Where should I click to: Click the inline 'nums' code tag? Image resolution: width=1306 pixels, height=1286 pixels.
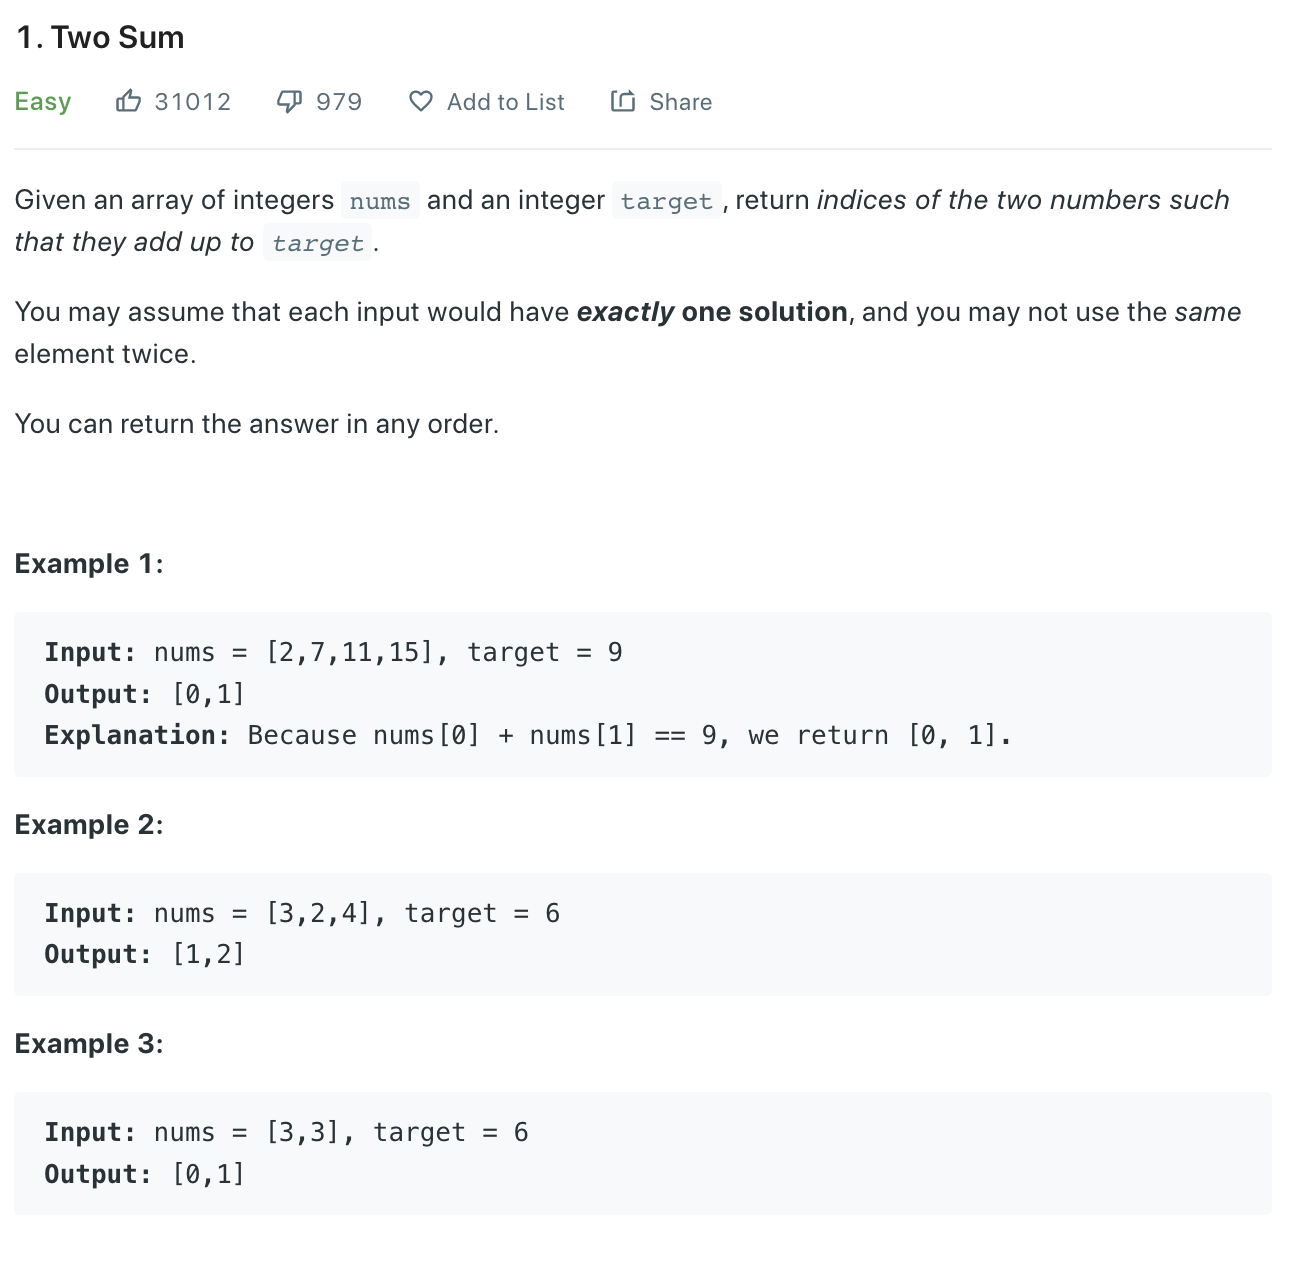tap(380, 201)
